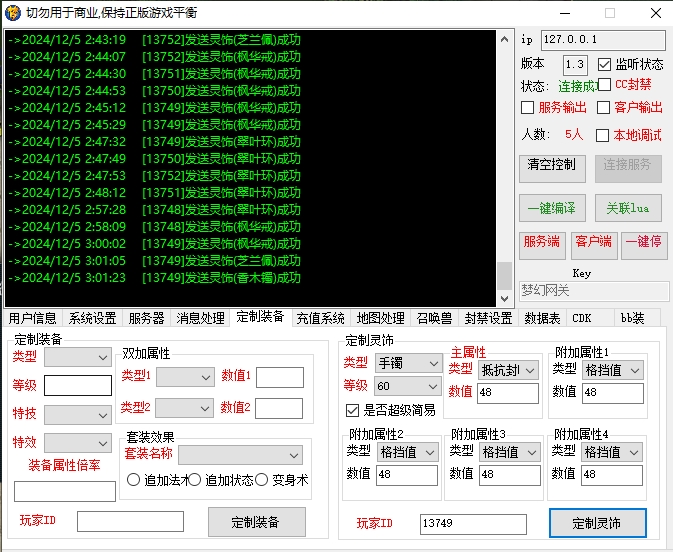Open 双加属性 类型2 dropdown
This screenshot has height=552, width=673.
[184, 408]
